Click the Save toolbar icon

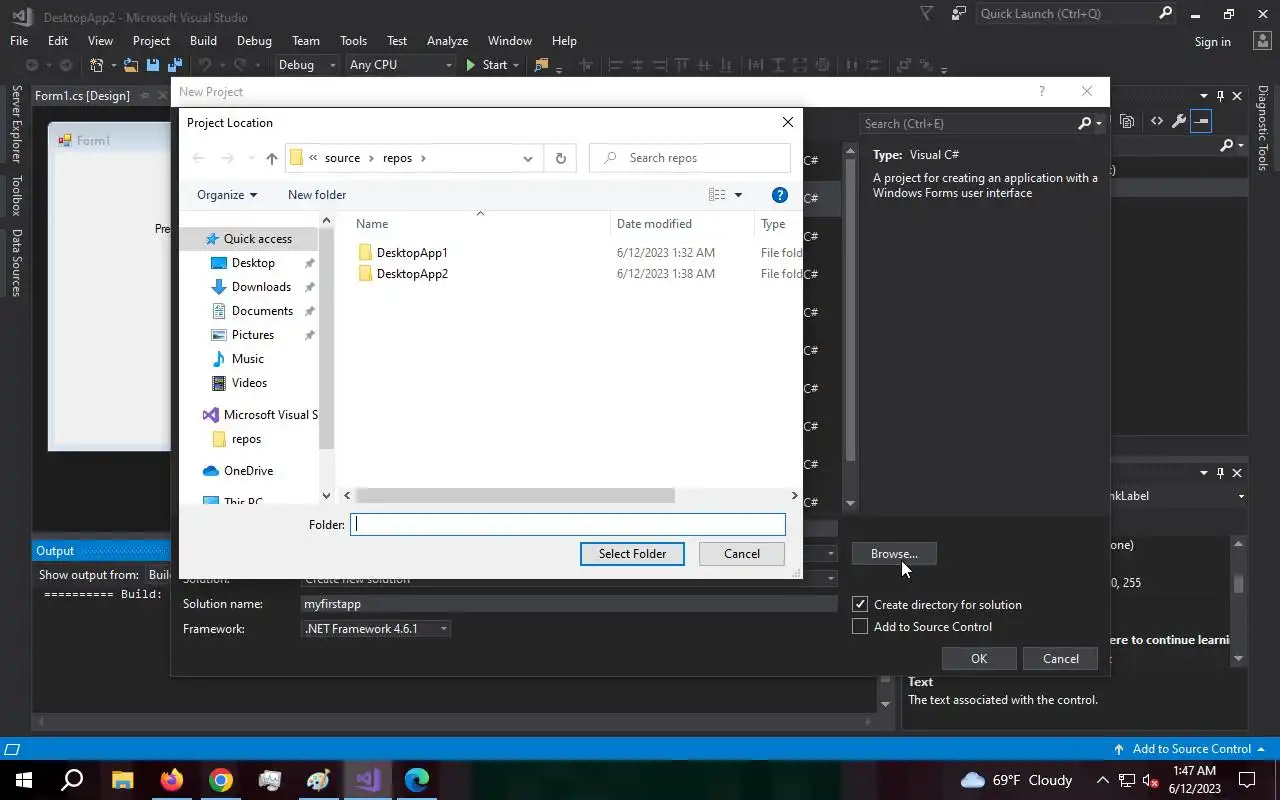coord(153,65)
